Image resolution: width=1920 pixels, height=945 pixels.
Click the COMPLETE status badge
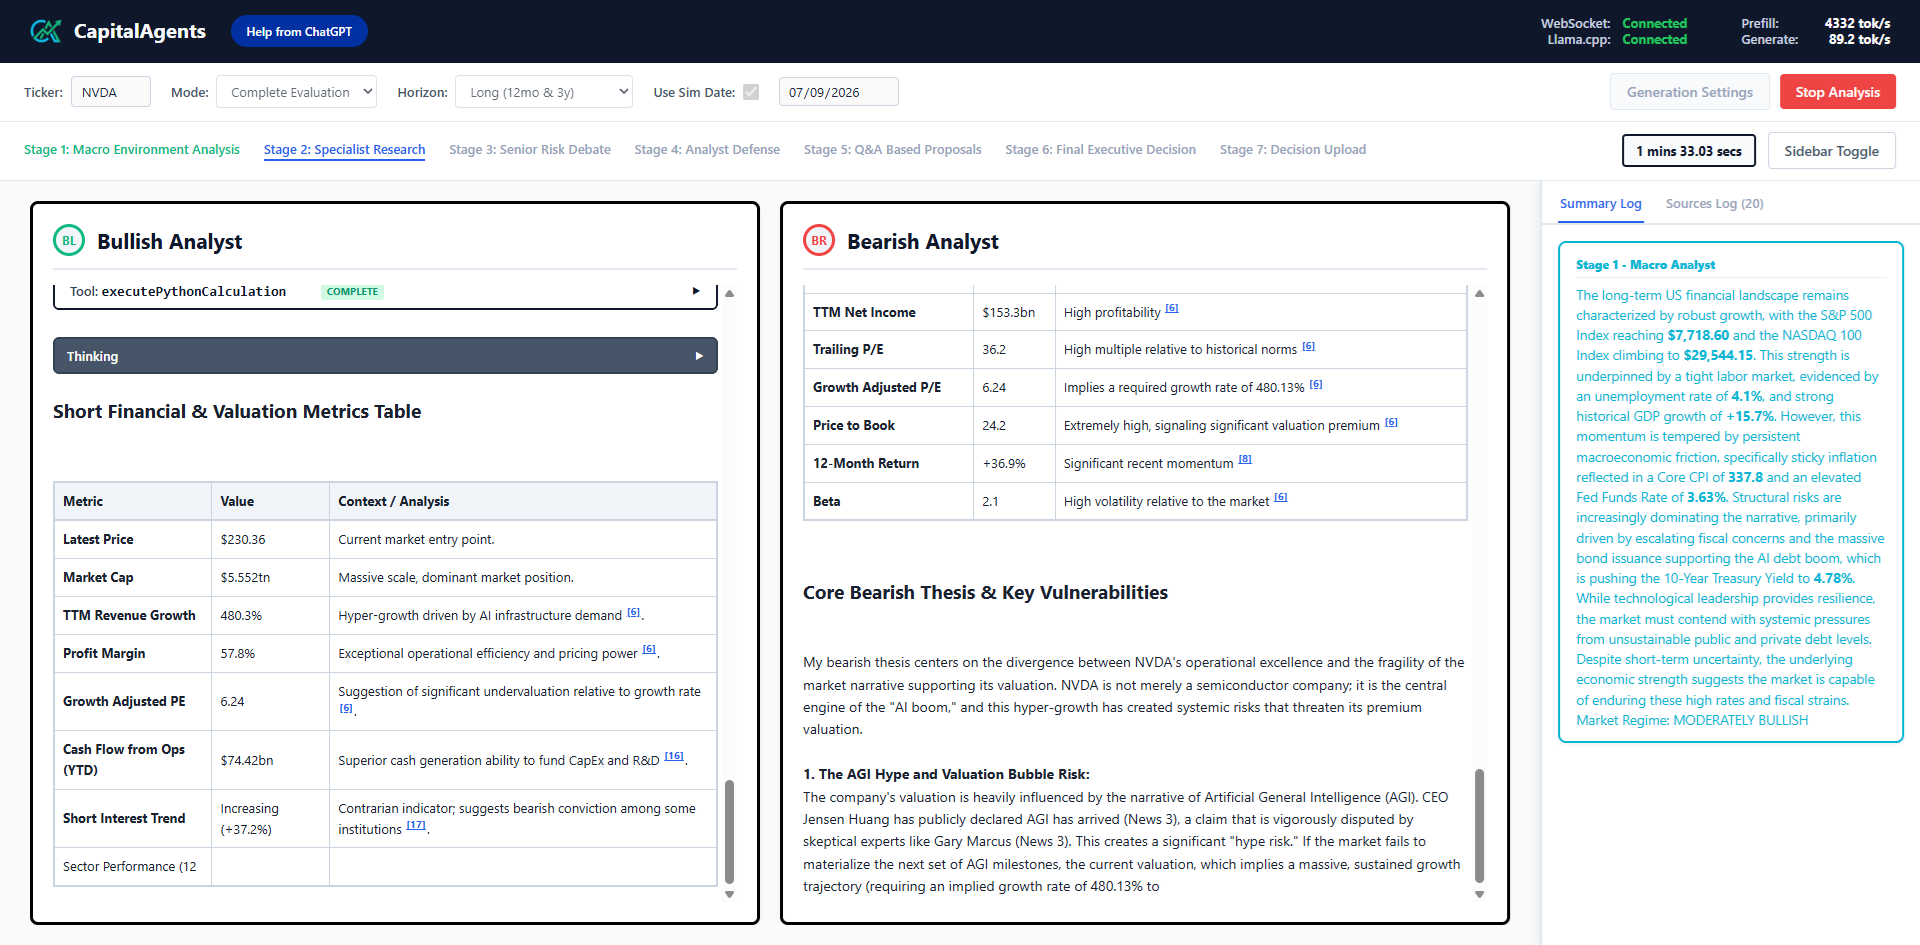click(352, 292)
